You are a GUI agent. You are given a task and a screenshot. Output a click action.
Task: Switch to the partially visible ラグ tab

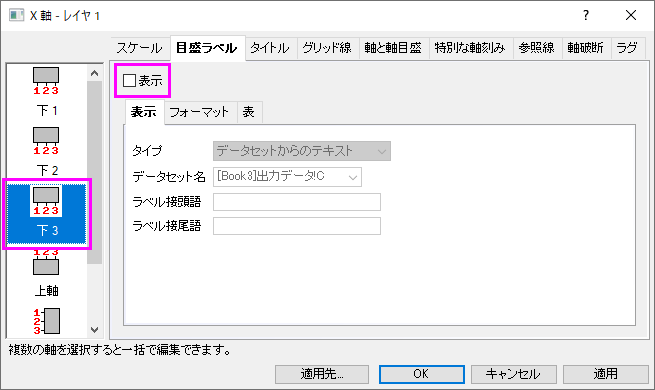pyautogui.click(x=628, y=48)
